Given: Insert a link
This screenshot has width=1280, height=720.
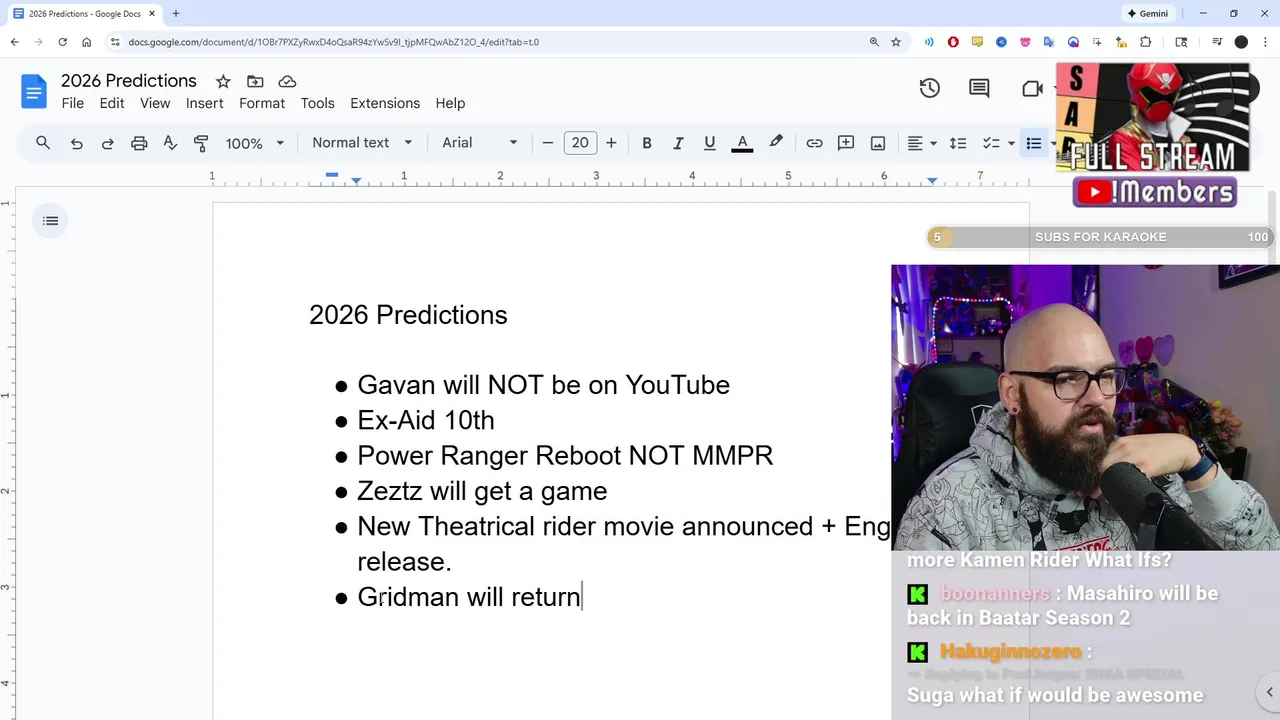Looking at the screenshot, I should click(814, 143).
